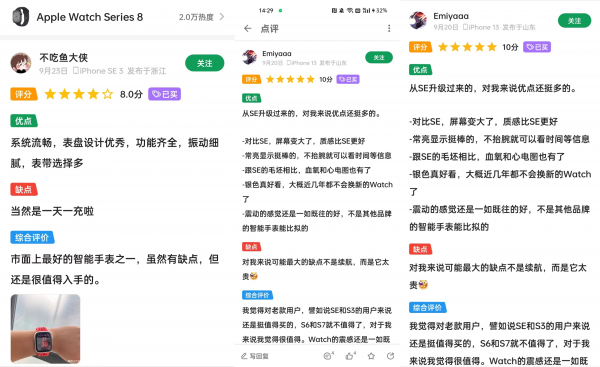Tap 综合评价 label in right panel
The width and height of the screenshot is (600, 367).
(x=427, y=308)
